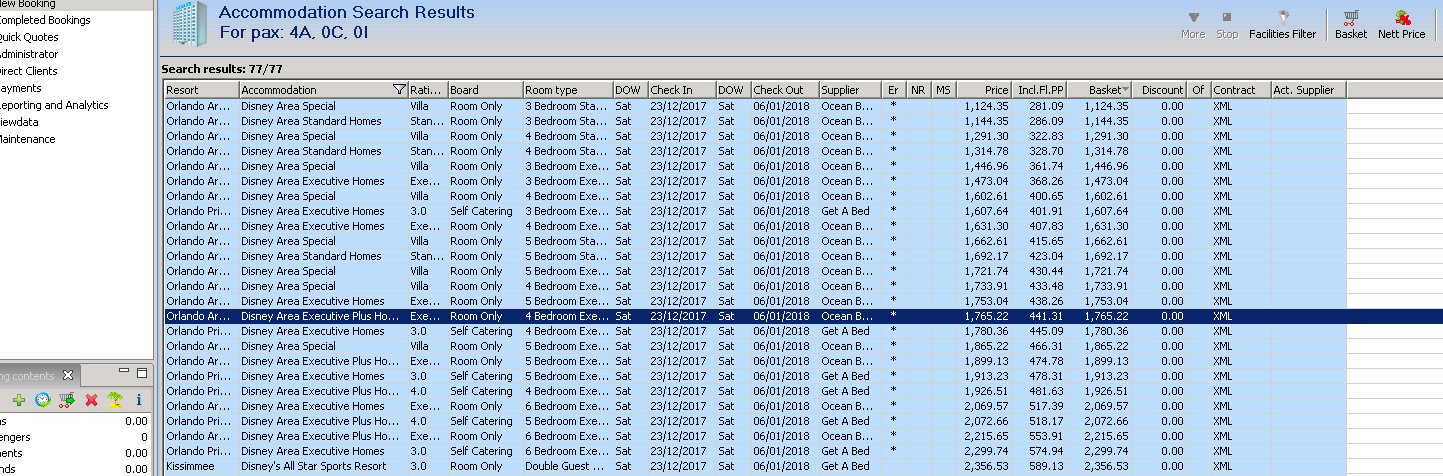This screenshot has height=476, width=1443.
Task: Select the result row priced 1,899.13
Action: (x=755, y=361)
